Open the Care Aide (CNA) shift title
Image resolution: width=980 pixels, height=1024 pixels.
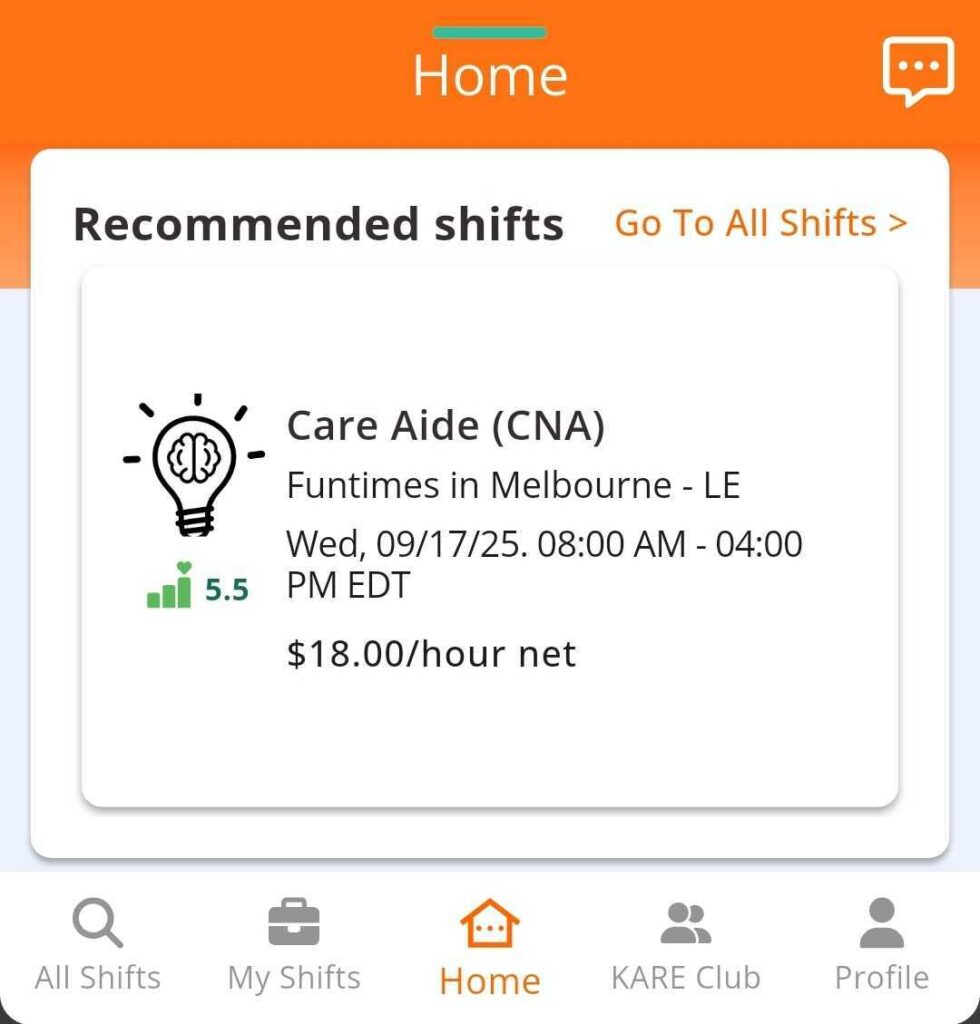(x=446, y=426)
